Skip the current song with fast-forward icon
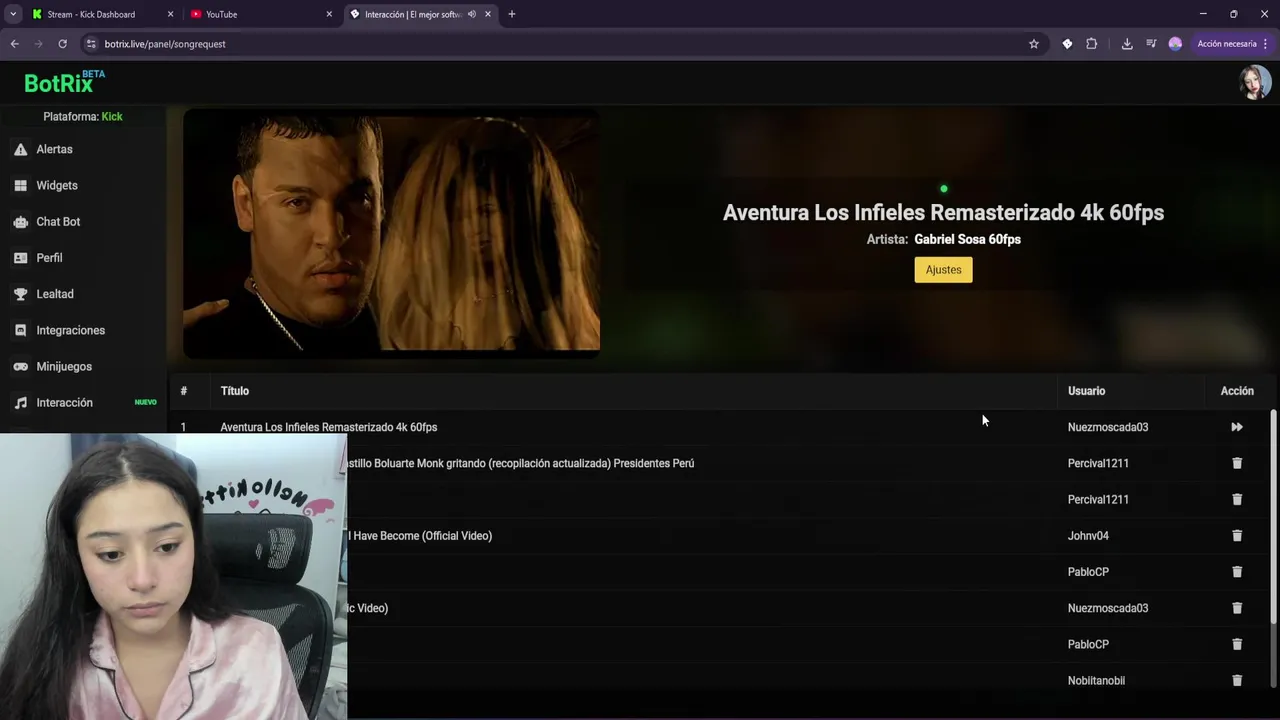The width and height of the screenshot is (1280, 720). (1237, 427)
